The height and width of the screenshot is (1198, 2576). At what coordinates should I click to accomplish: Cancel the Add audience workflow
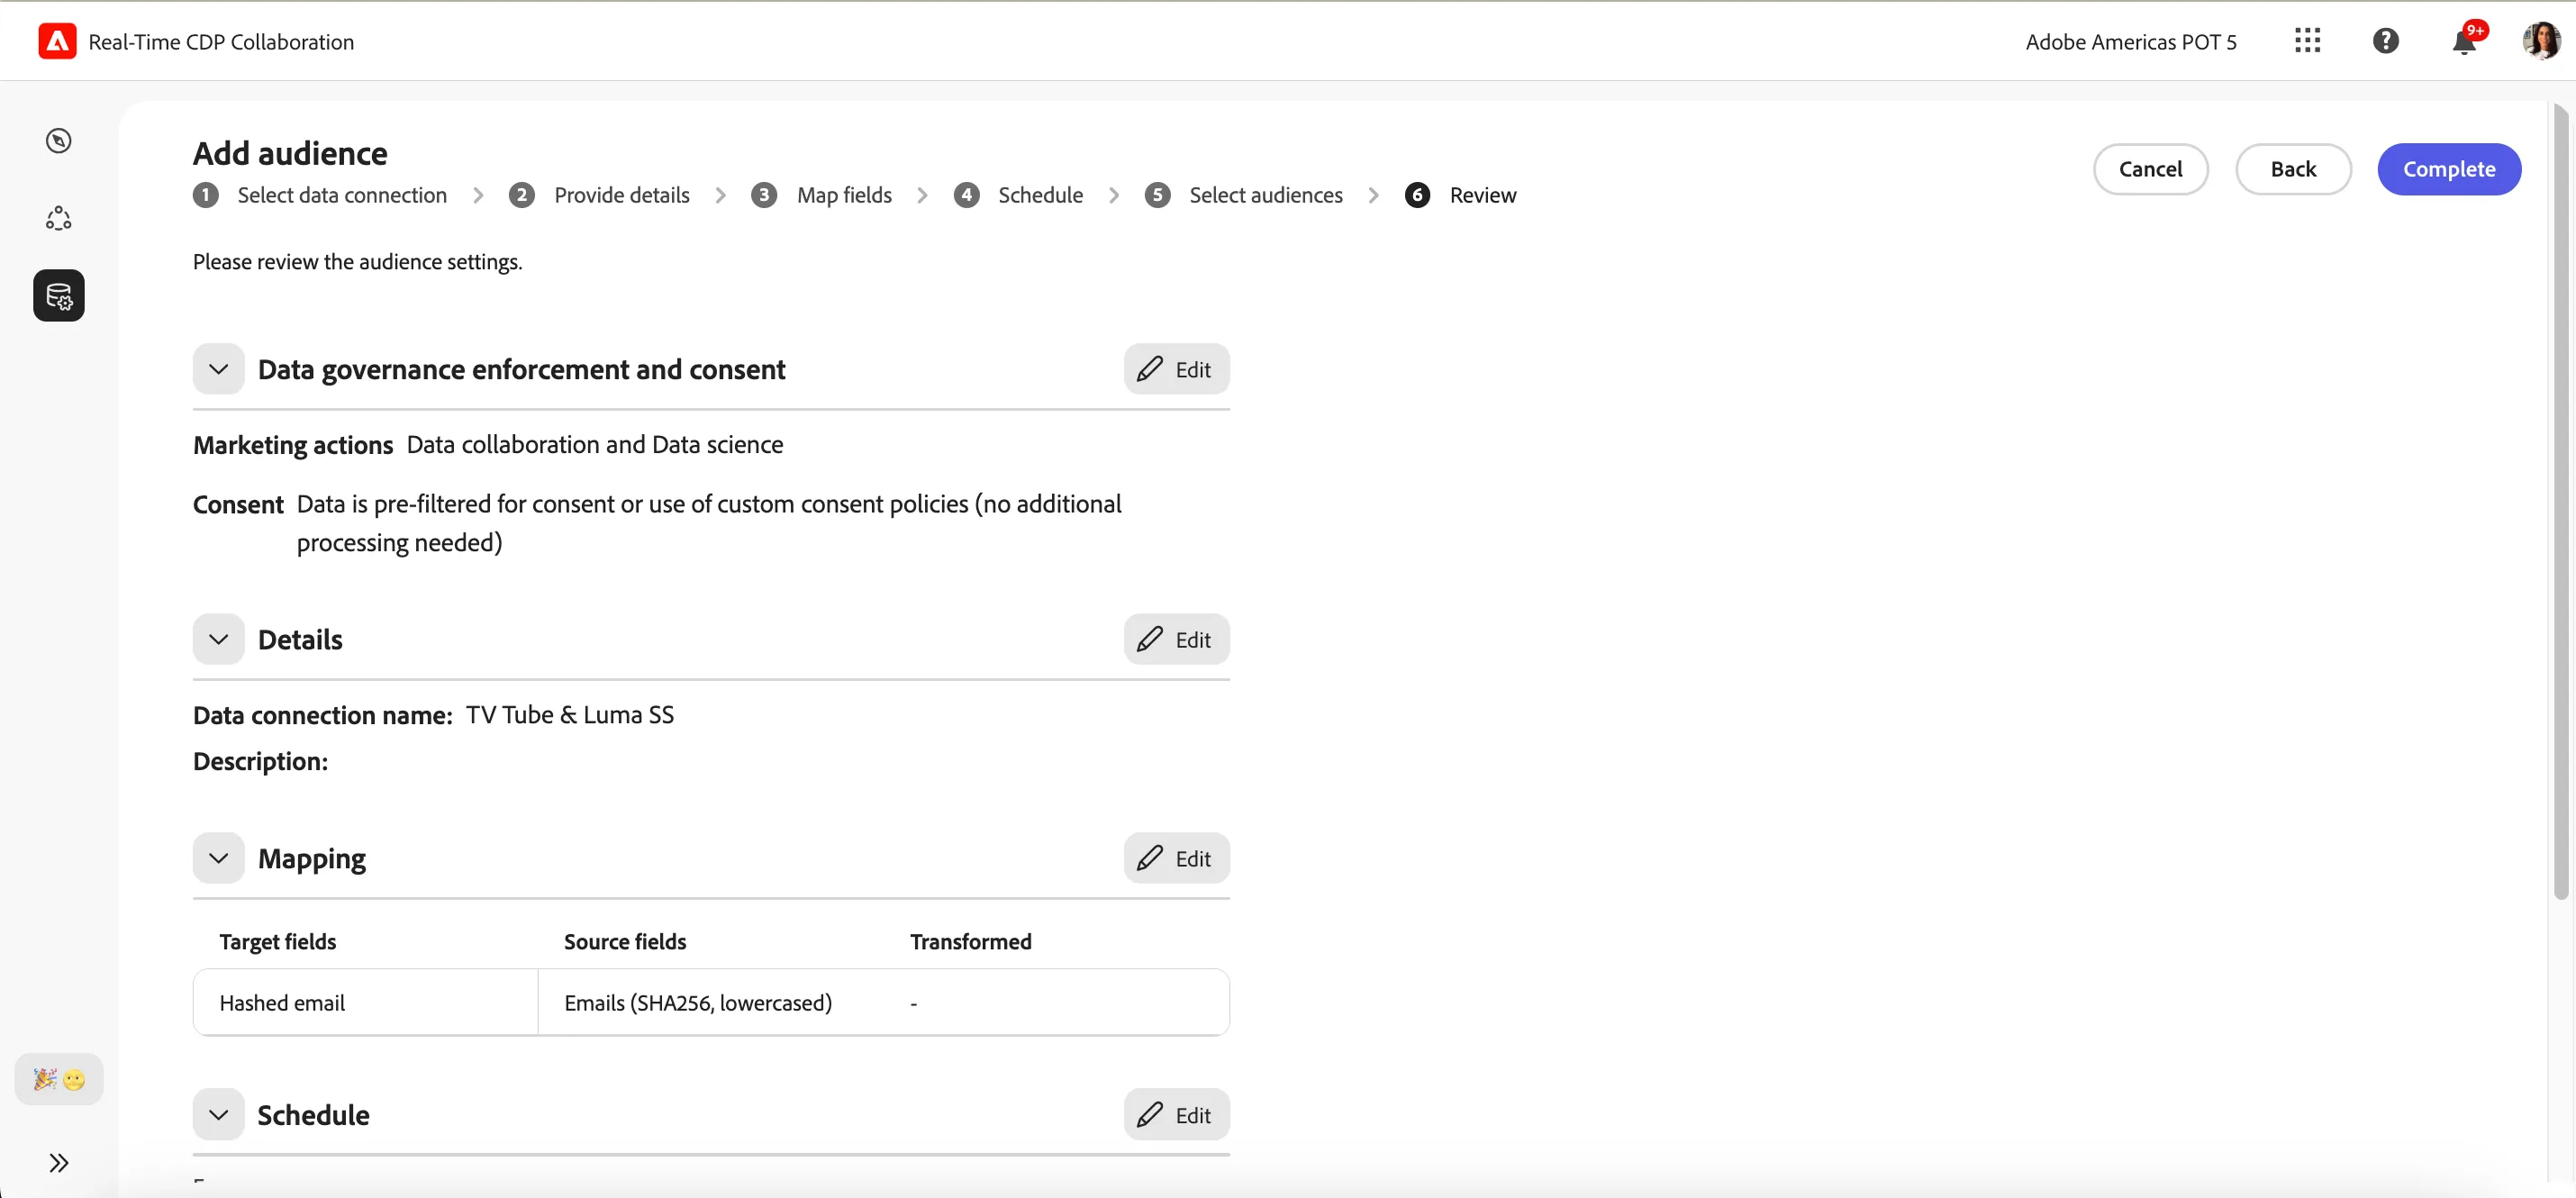(x=2150, y=169)
